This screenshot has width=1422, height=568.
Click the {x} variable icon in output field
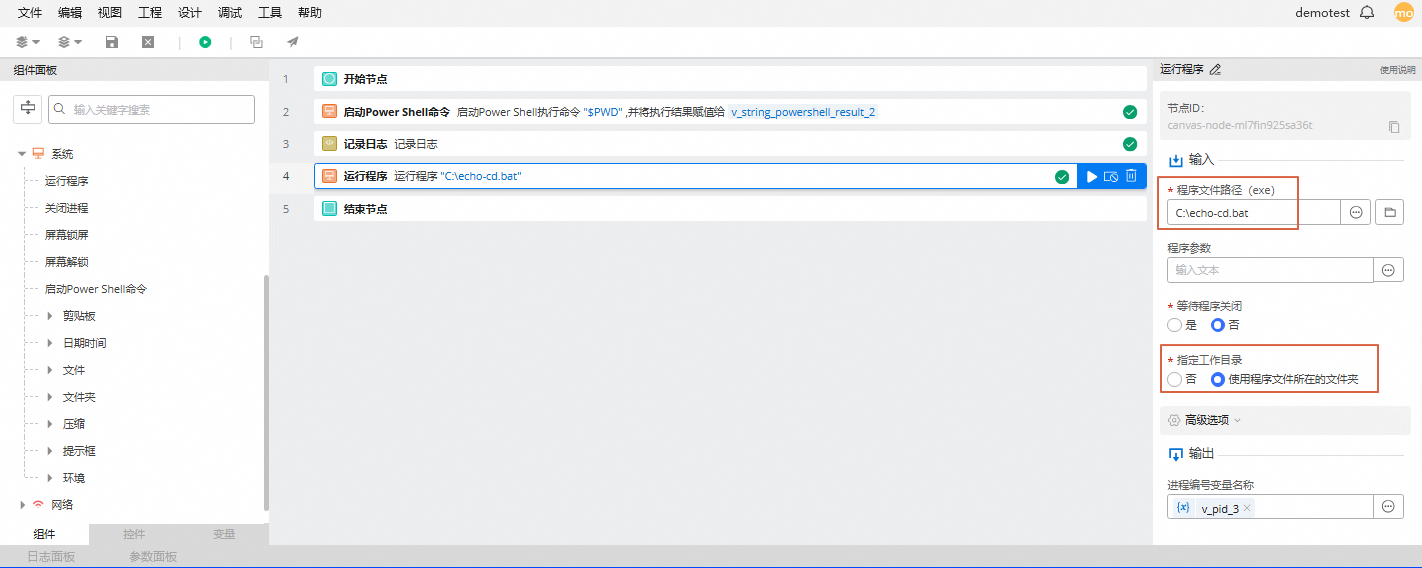1183,508
